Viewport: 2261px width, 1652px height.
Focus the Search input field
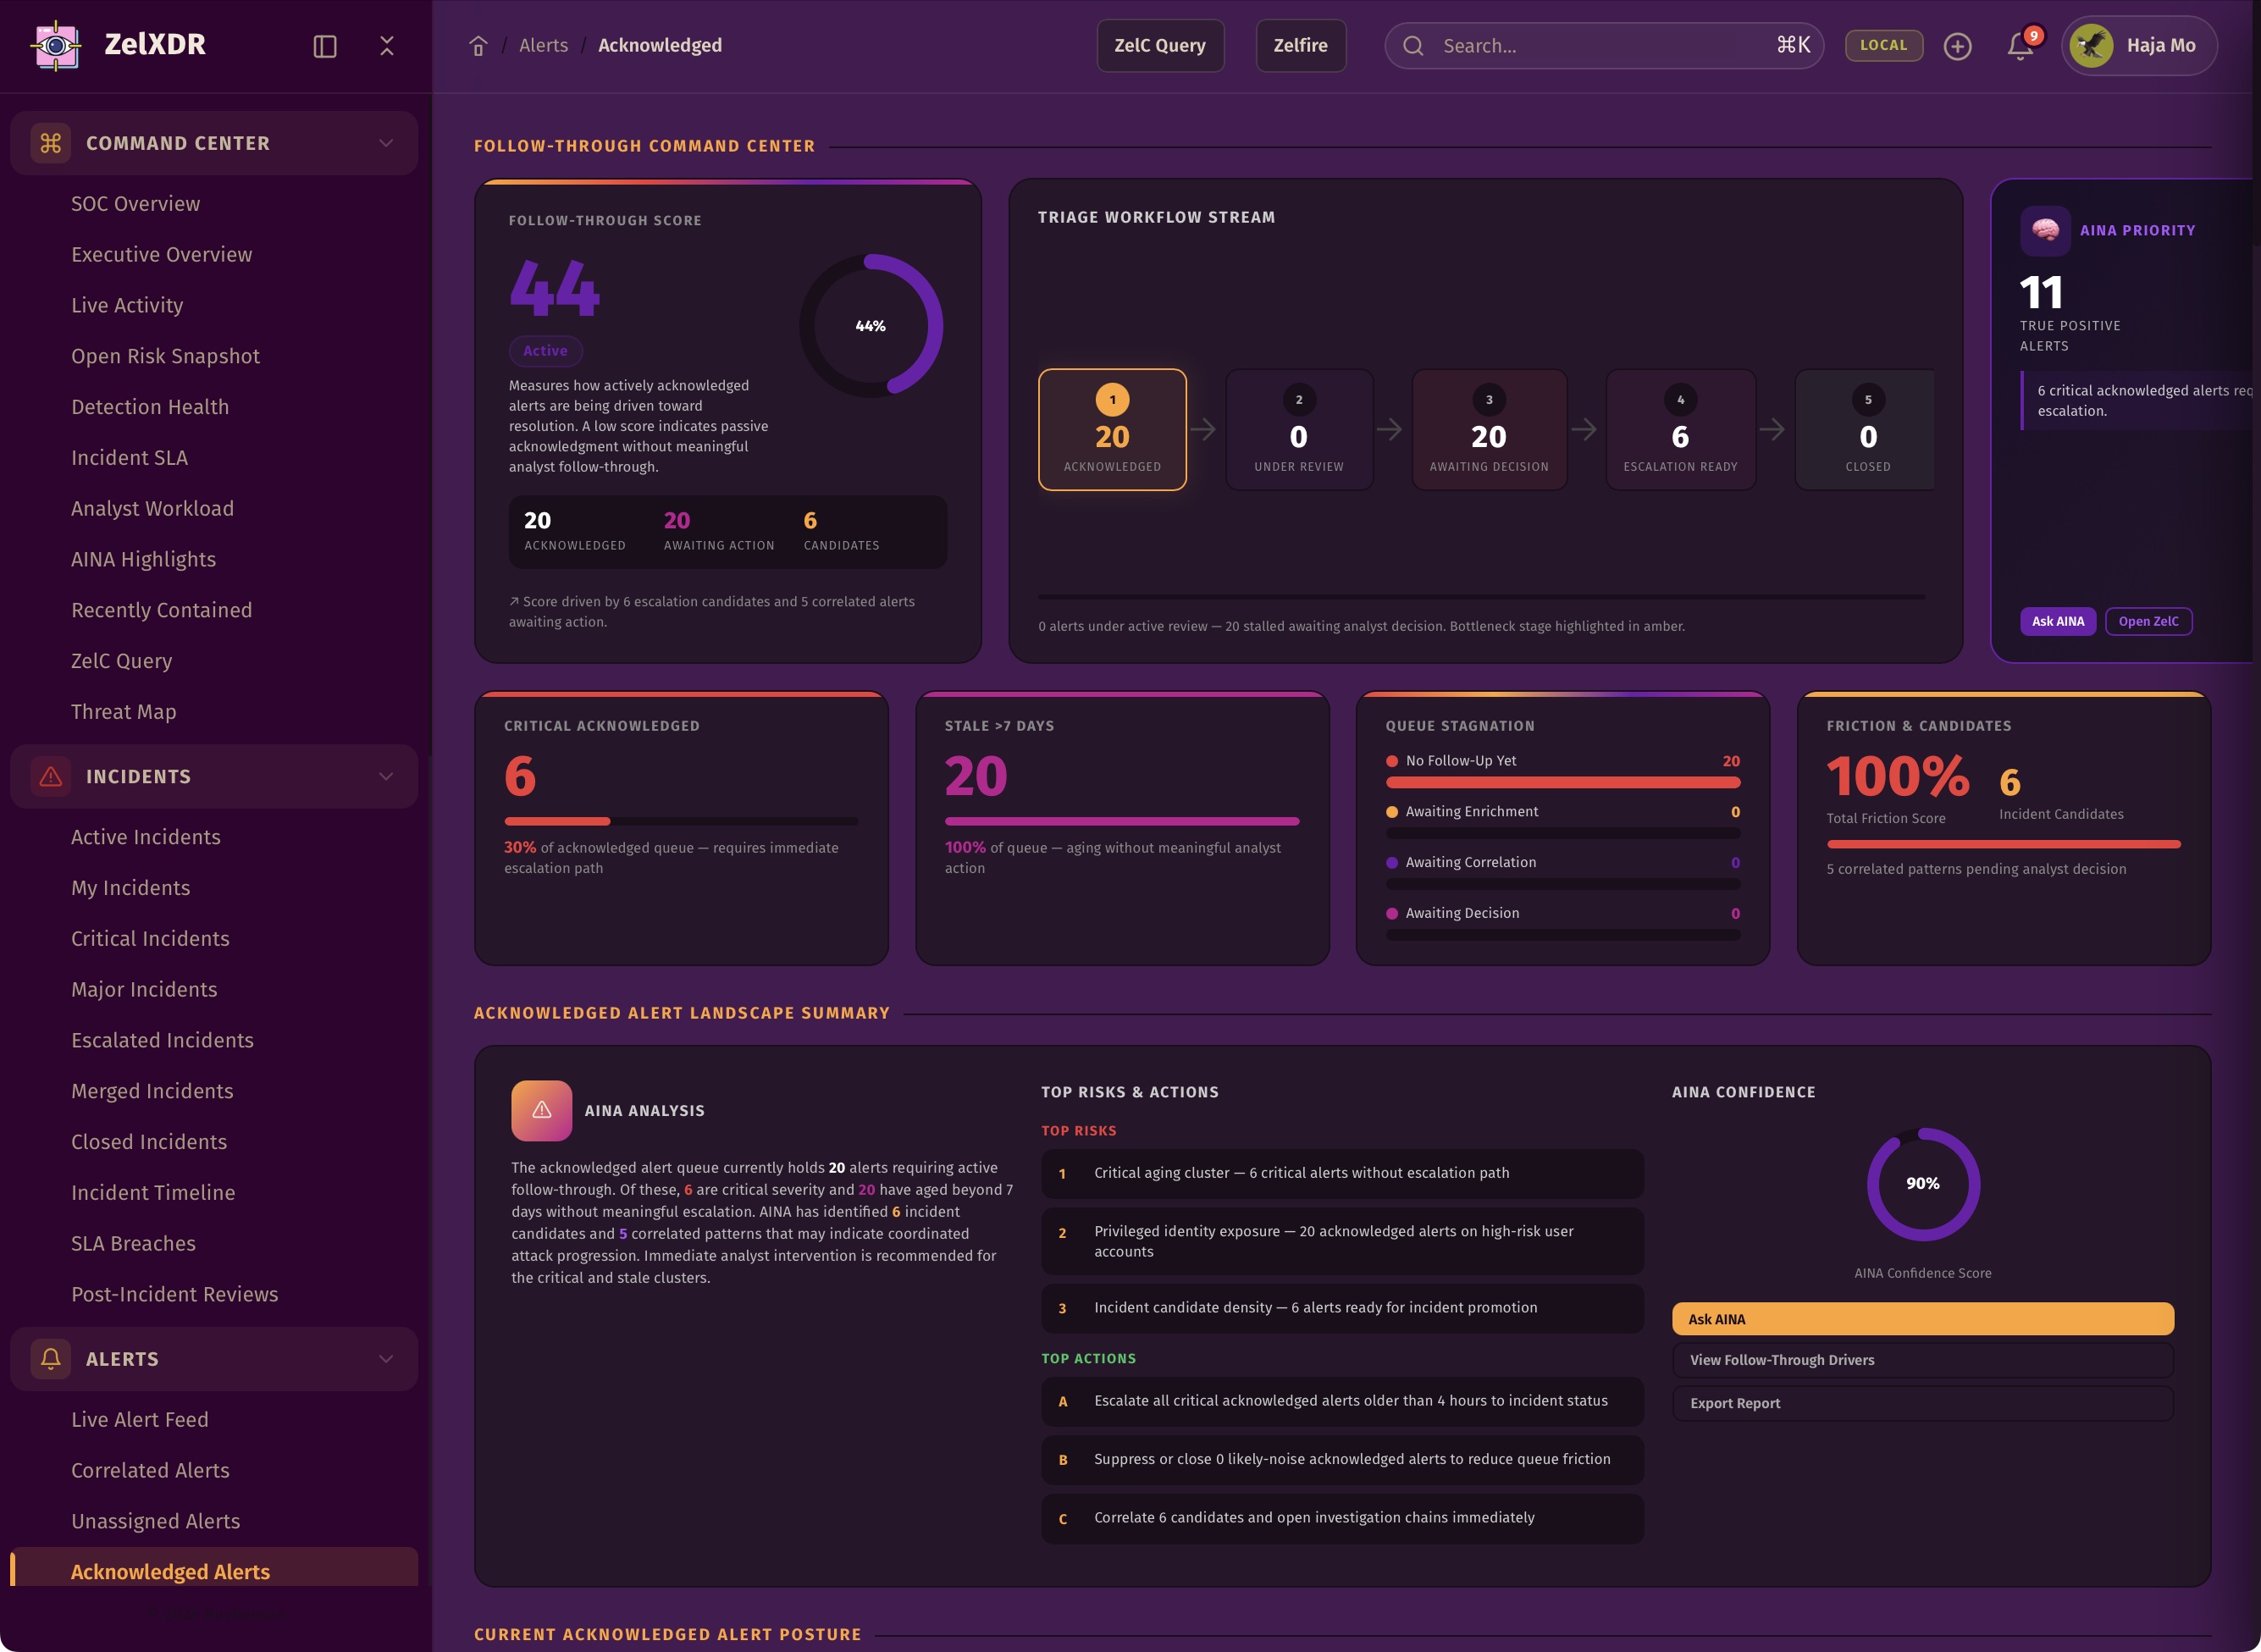1600,46
